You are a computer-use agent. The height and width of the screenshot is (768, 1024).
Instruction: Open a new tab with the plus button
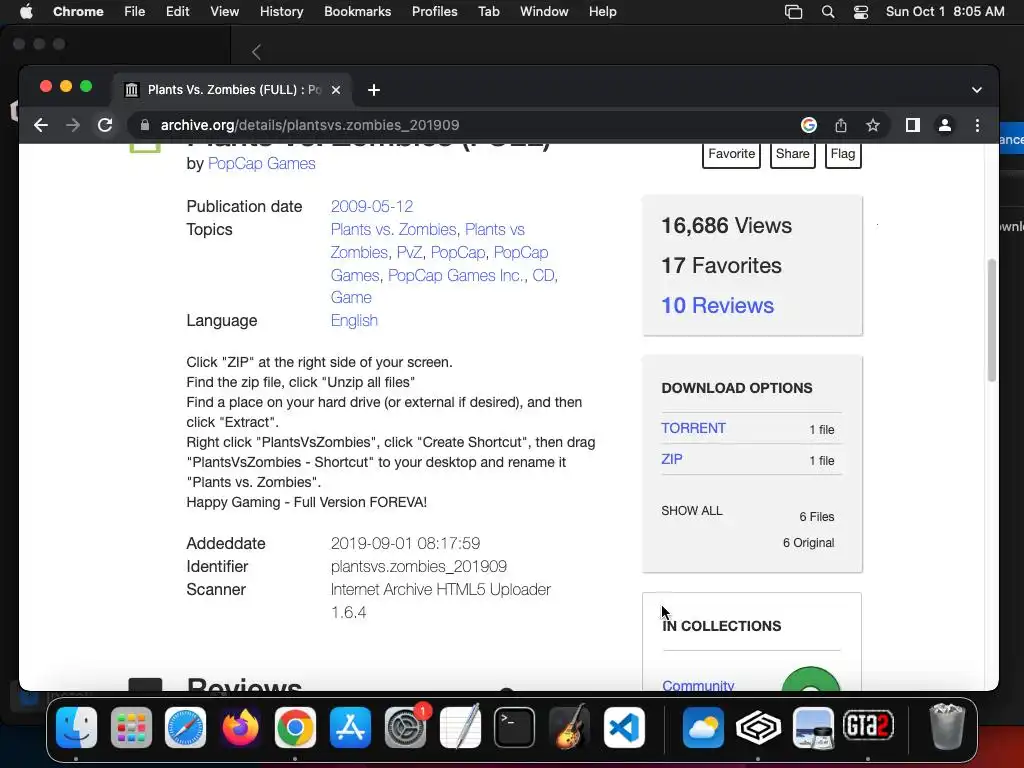click(x=374, y=90)
